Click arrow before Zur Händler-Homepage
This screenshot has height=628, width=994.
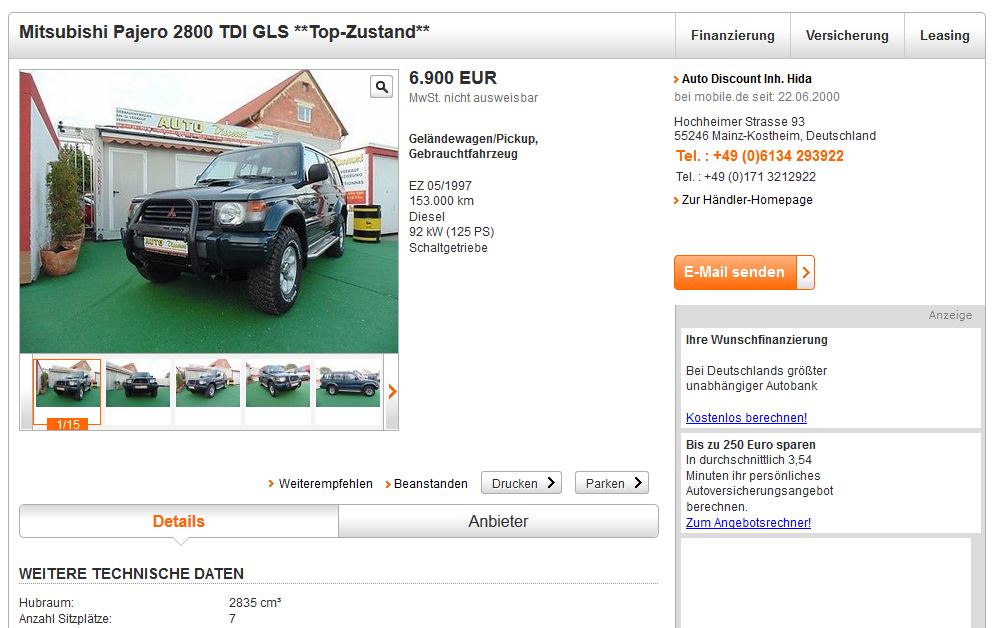coord(676,200)
